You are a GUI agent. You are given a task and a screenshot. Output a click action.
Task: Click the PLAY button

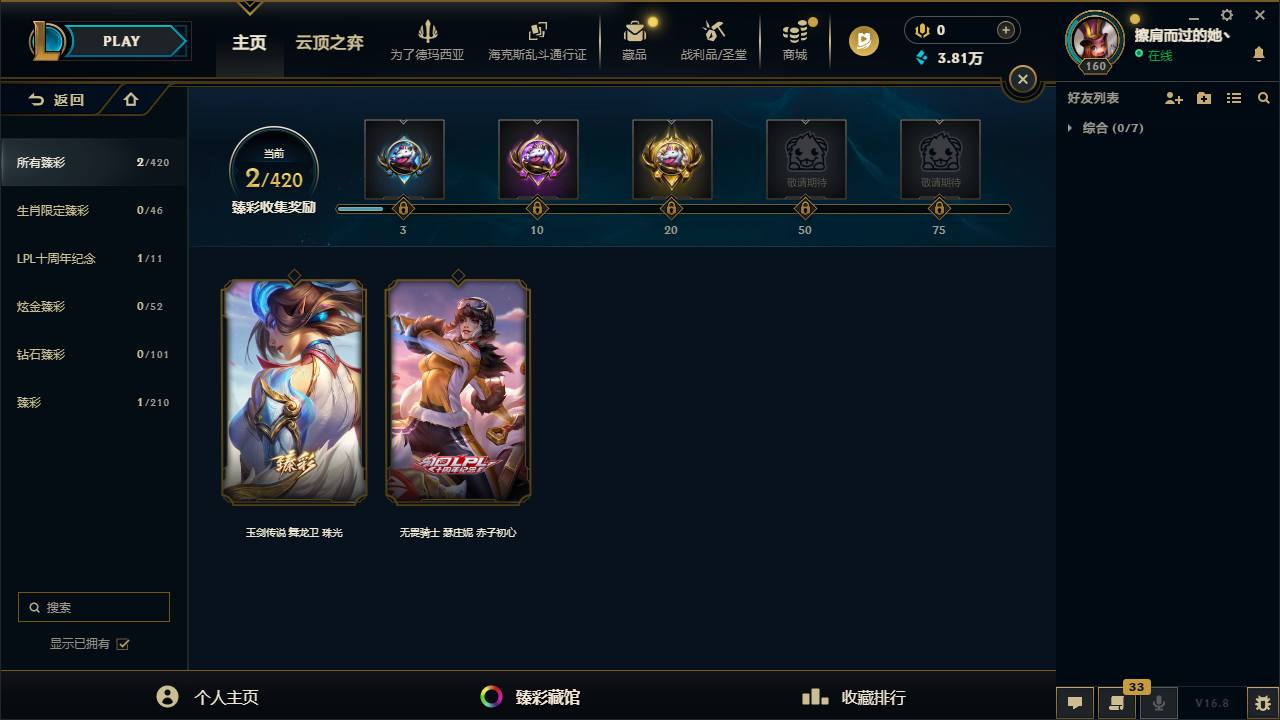pos(122,41)
